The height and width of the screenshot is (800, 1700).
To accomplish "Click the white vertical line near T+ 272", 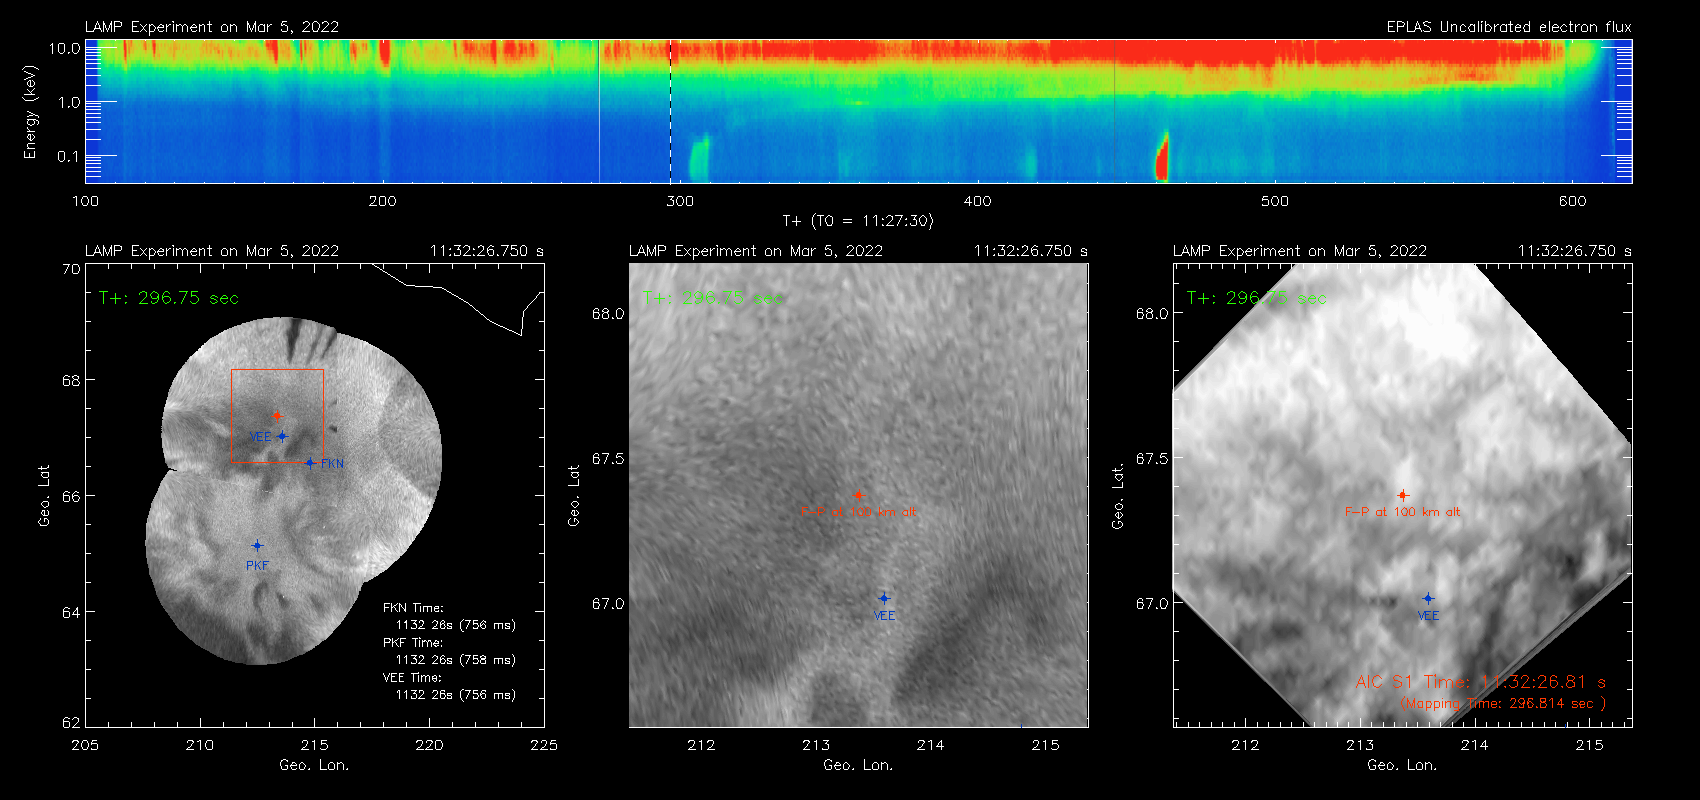I will click(599, 111).
